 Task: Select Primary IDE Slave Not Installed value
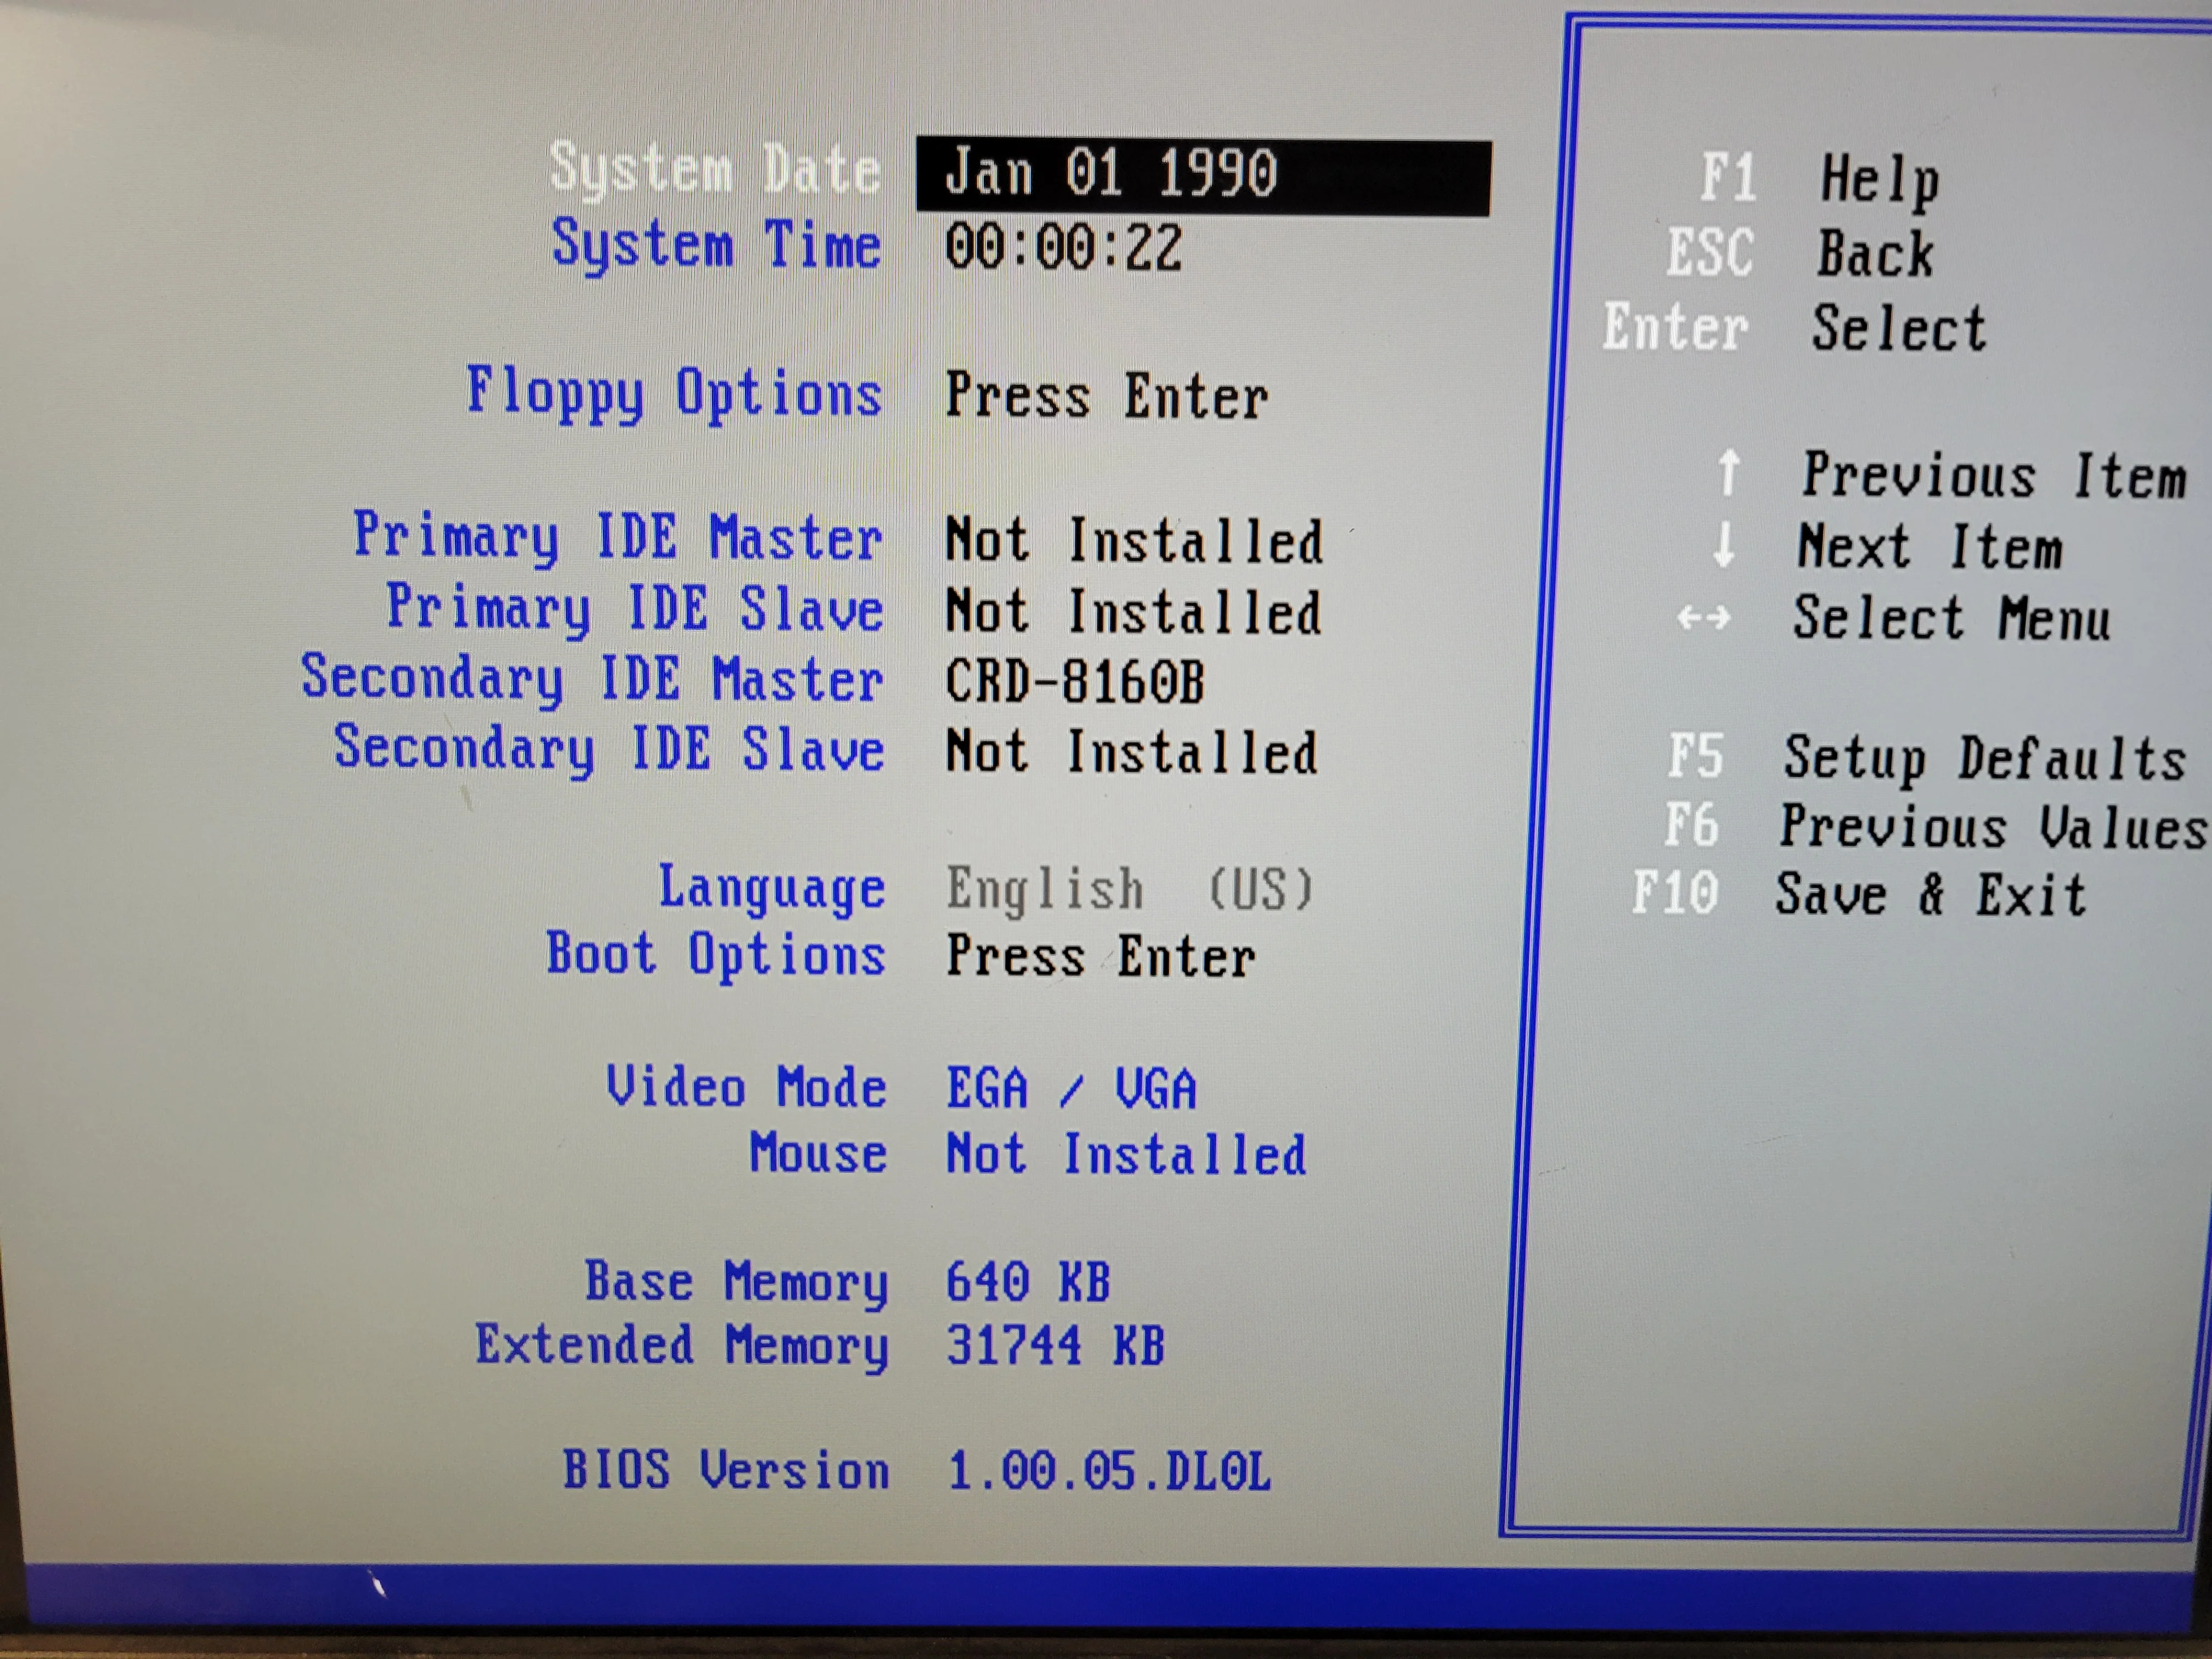[x=1134, y=612]
